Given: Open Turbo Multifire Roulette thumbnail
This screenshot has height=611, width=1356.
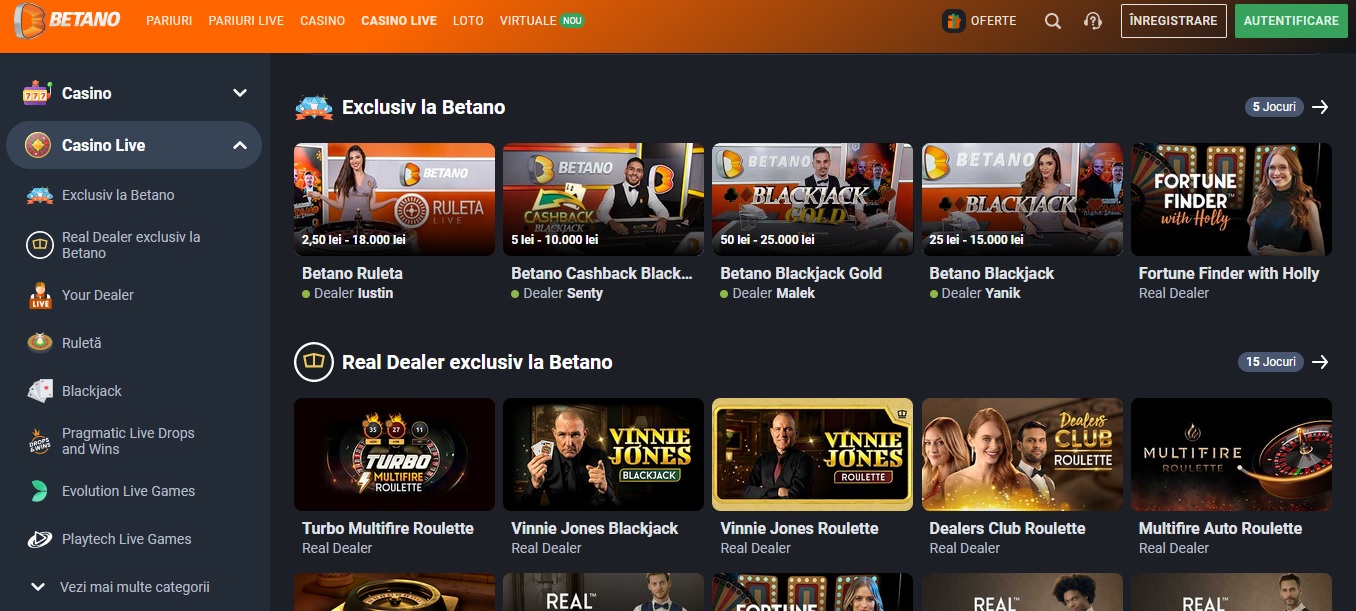Looking at the screenshot, I should pyautogui.click(x=394, y=454).
